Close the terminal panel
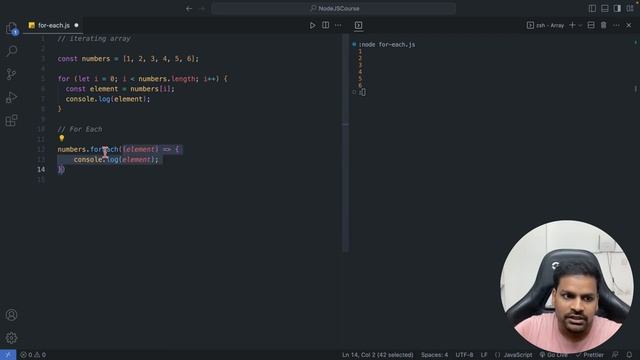Image resolution: width=640 pixels, height=360 pixels. point(629,25)
